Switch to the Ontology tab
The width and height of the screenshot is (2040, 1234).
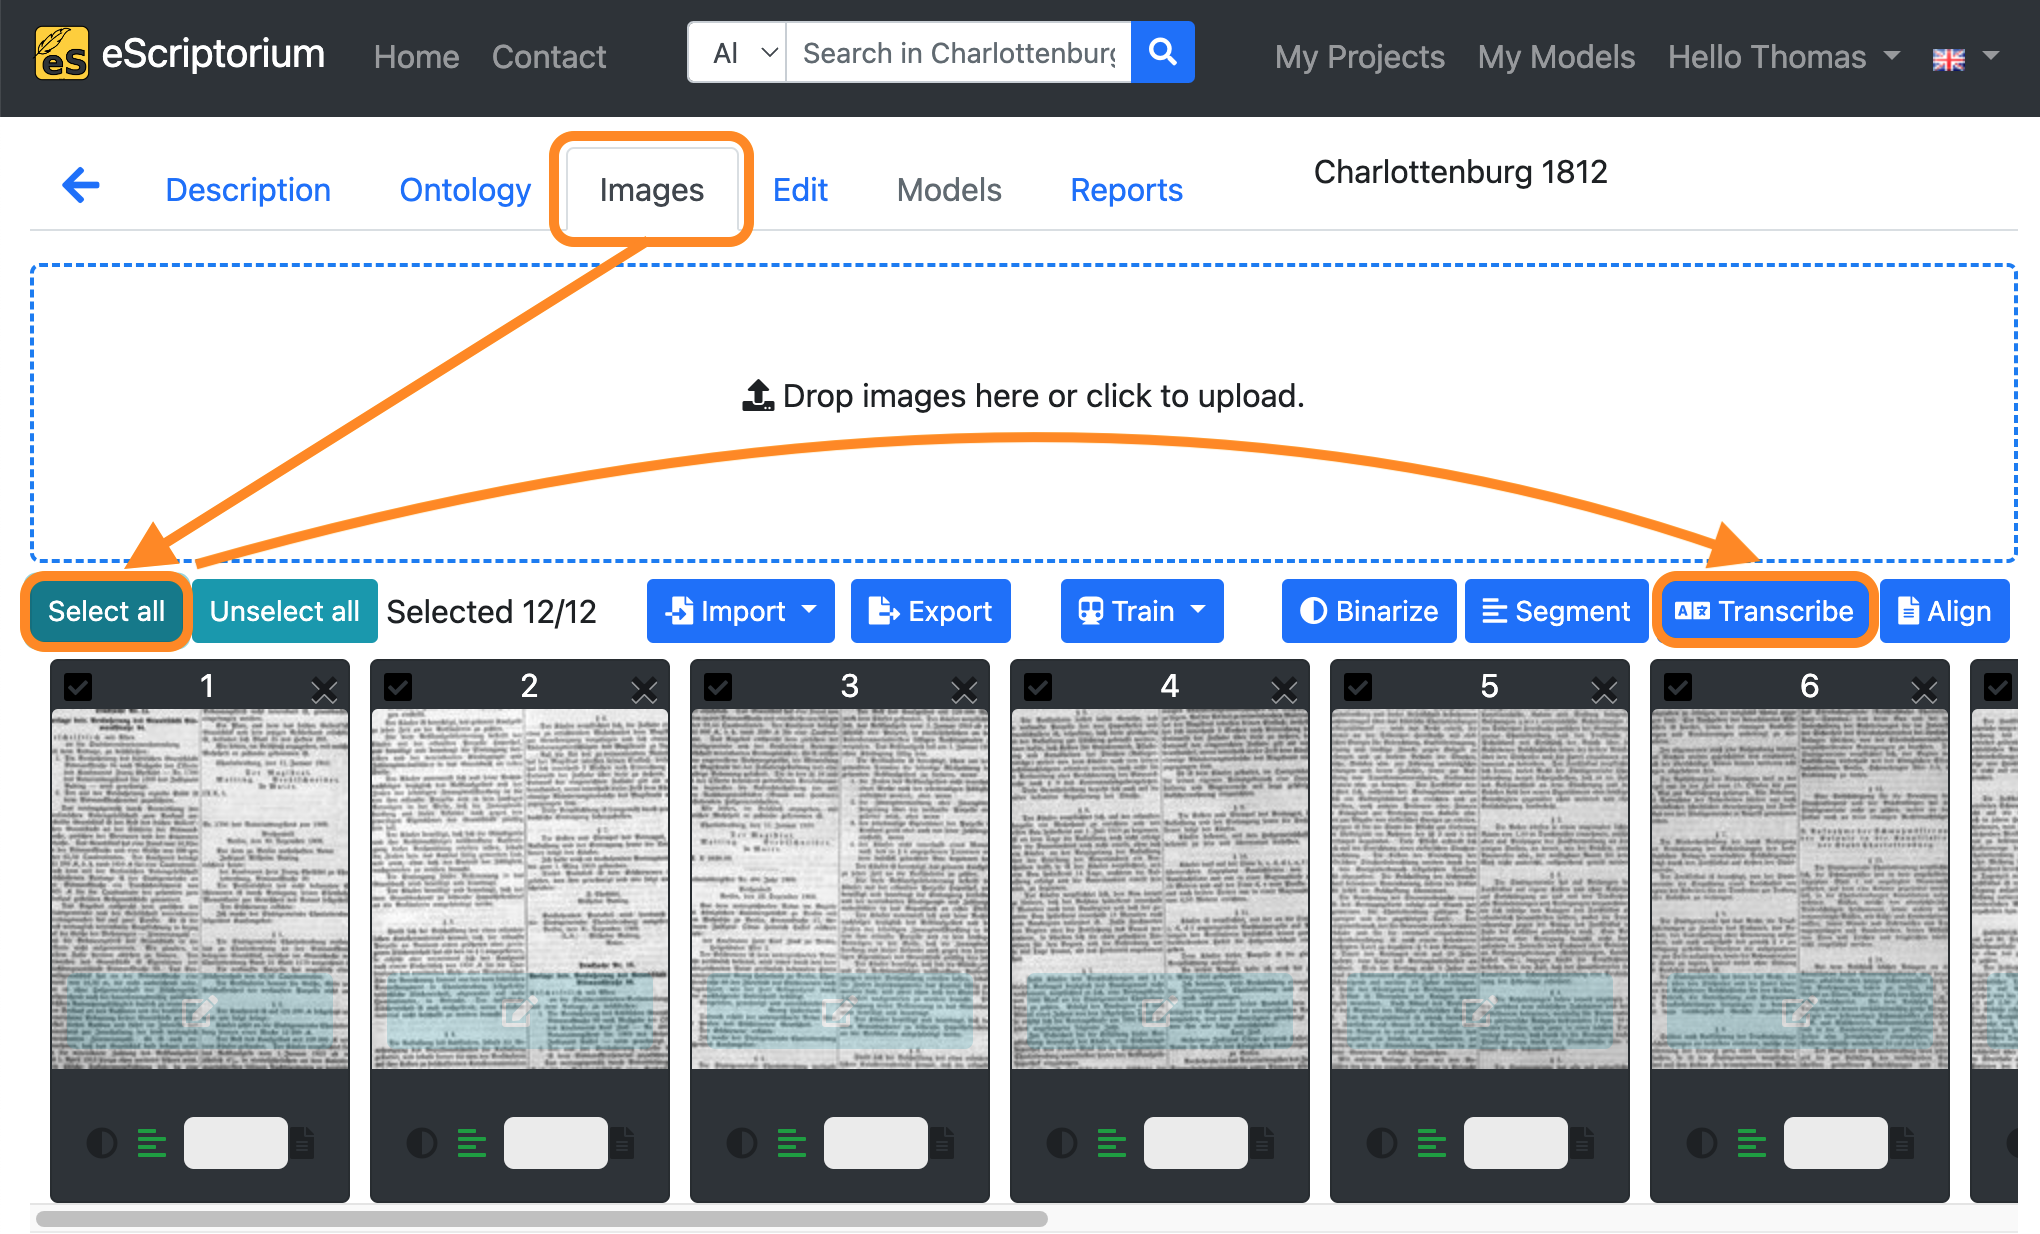pos(465,190)
